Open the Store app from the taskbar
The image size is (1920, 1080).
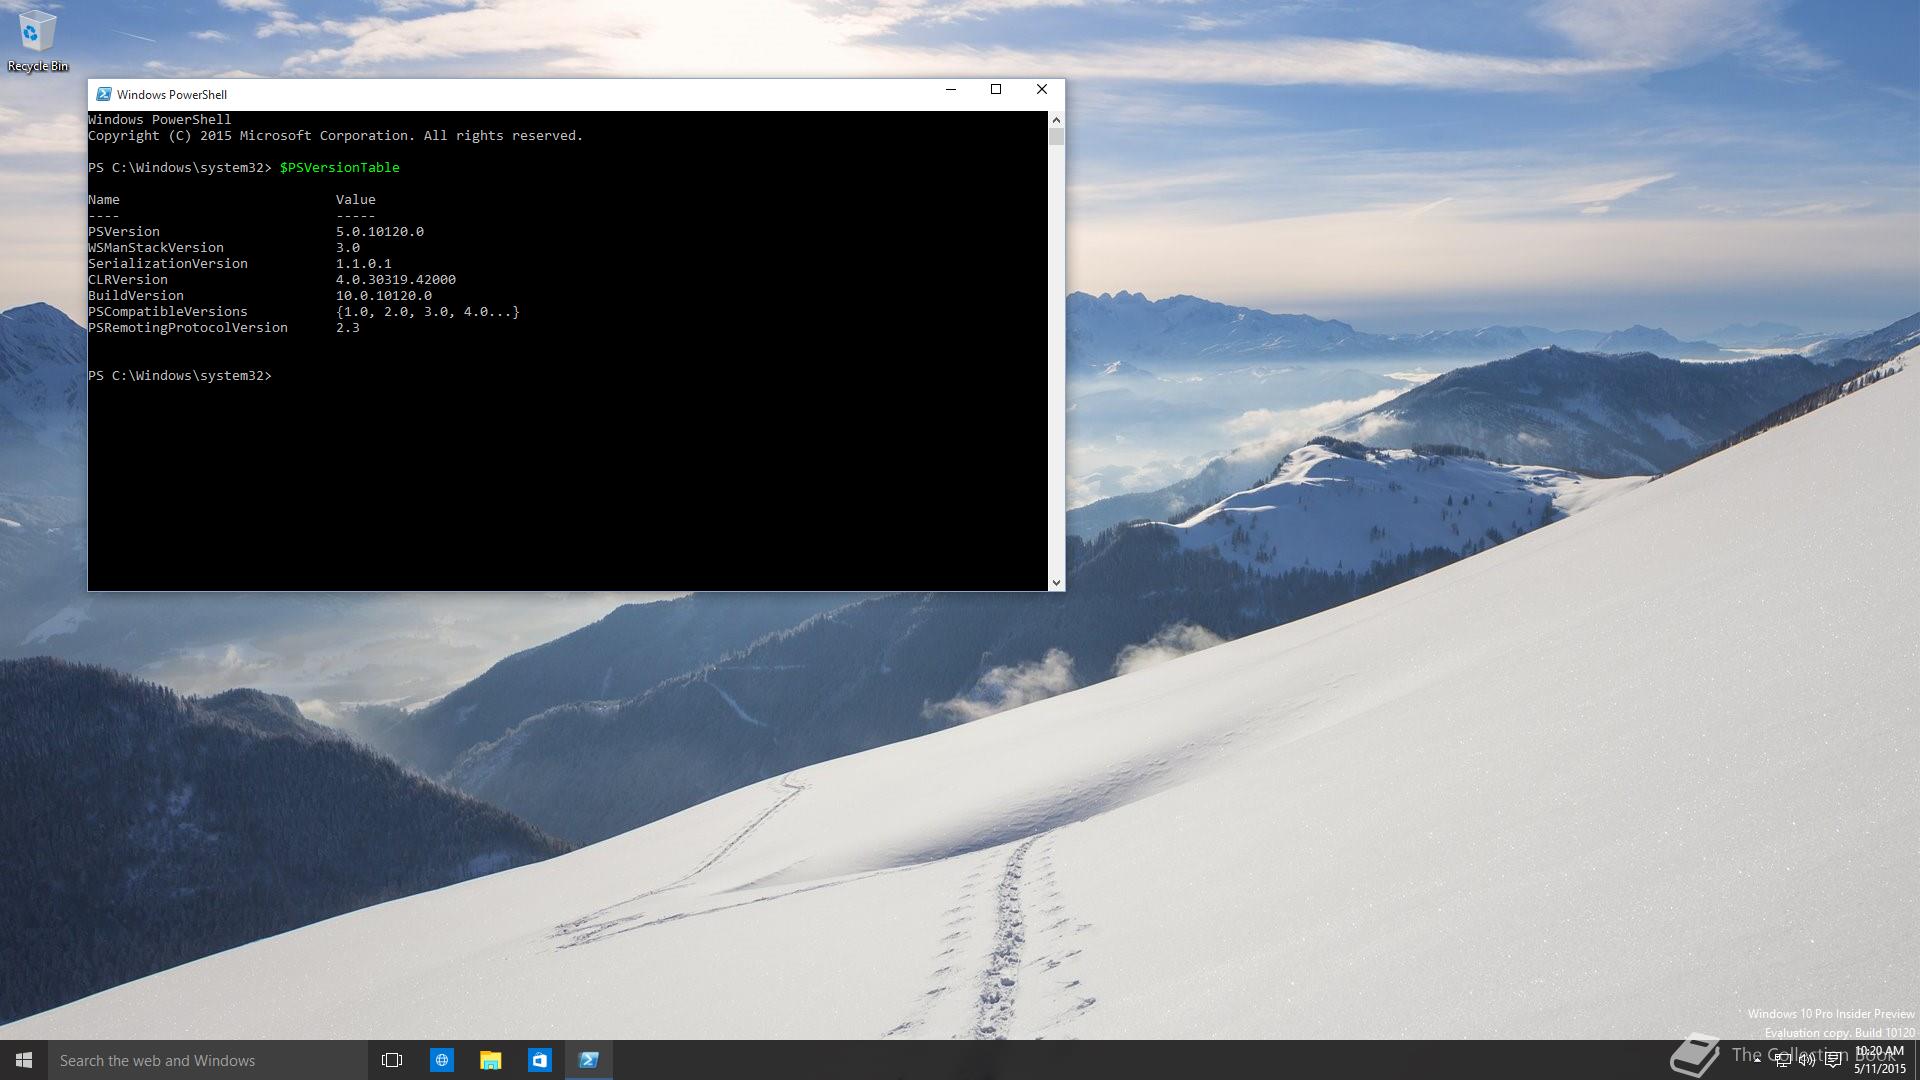(x=539, y=1060)
